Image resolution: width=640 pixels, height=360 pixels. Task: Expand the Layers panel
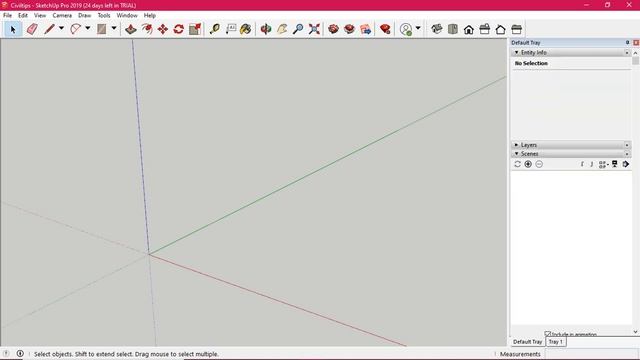(x=516, y=145)
